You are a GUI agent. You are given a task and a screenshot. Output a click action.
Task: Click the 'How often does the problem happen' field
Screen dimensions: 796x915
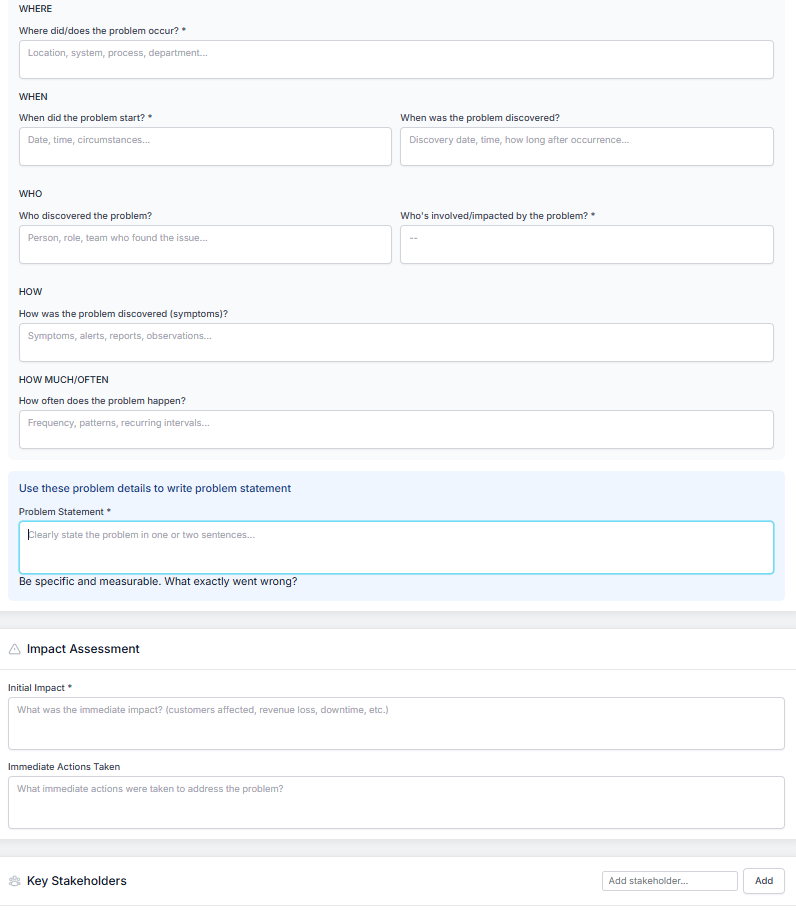click(x=396, y=429)
